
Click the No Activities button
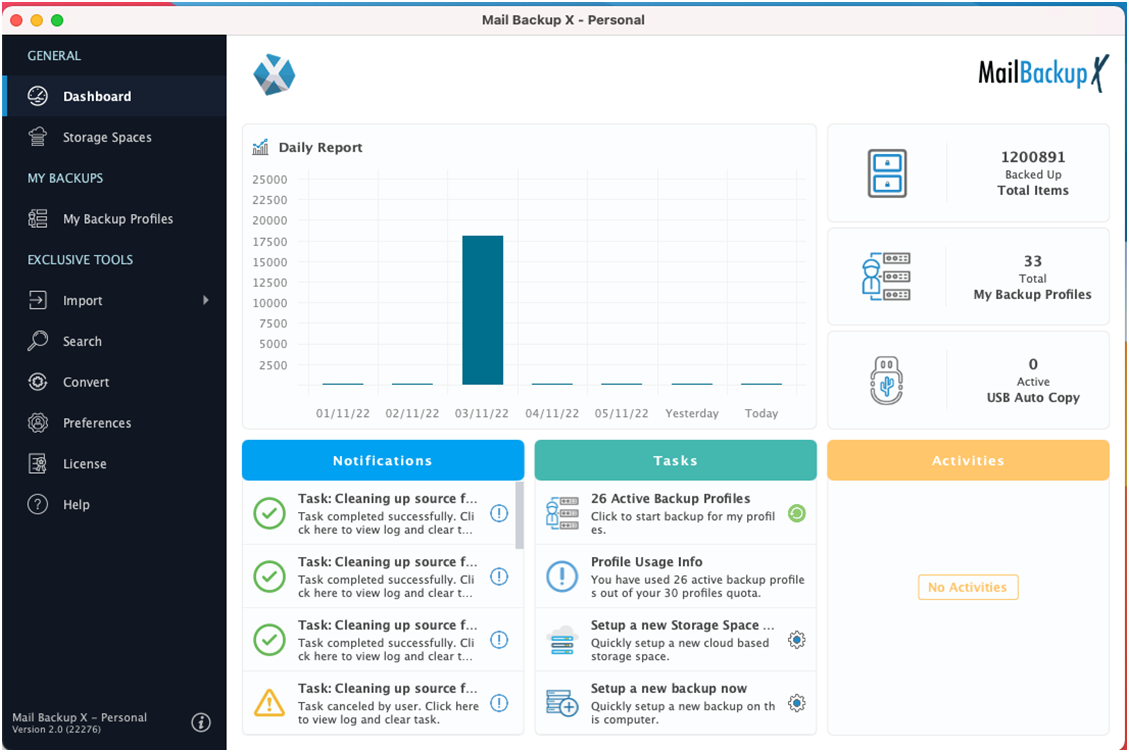(x=968, y=587)
